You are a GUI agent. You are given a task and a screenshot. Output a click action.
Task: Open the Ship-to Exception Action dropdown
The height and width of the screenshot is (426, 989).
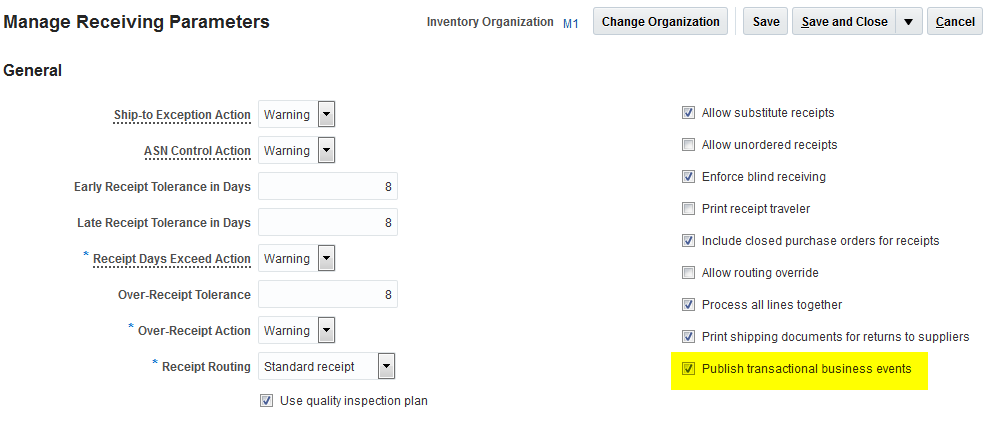(x=326, y=115)
